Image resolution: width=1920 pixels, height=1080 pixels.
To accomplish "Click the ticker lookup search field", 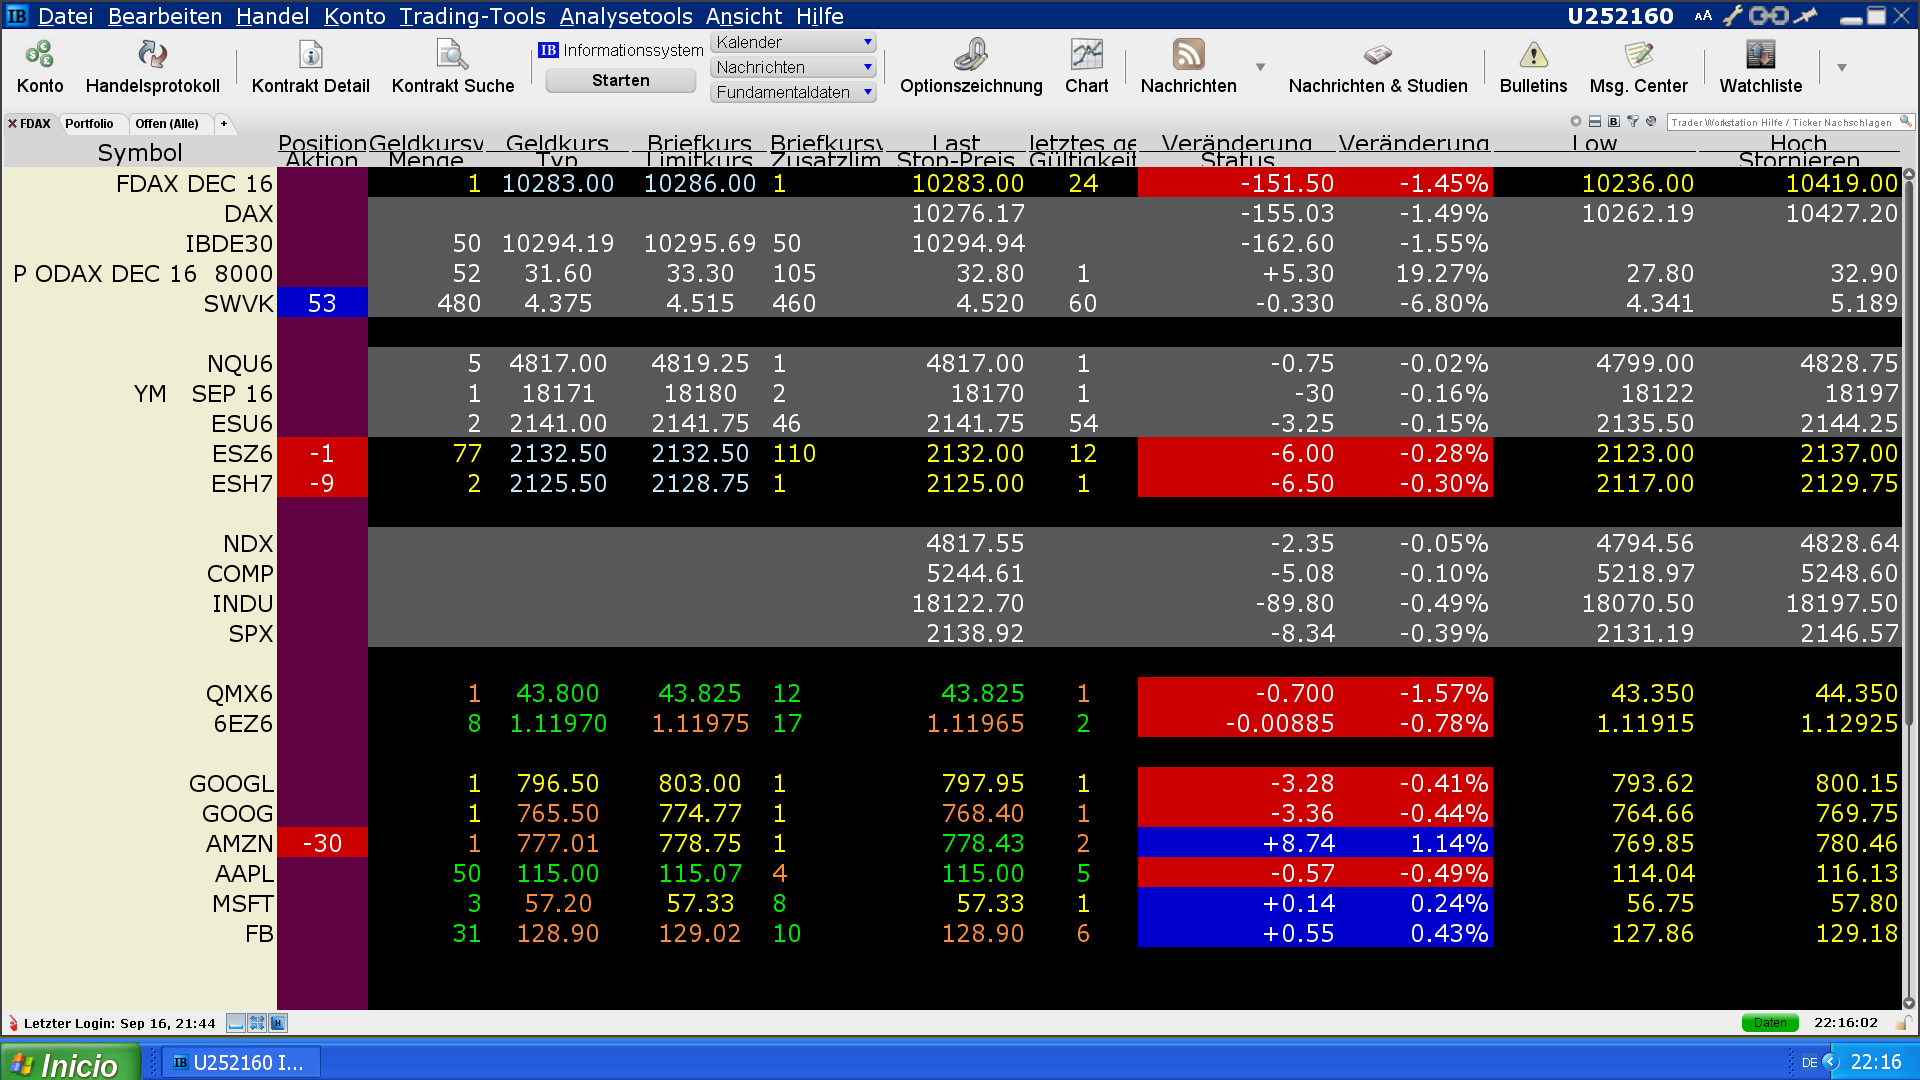I will [x=1783, y=122].
